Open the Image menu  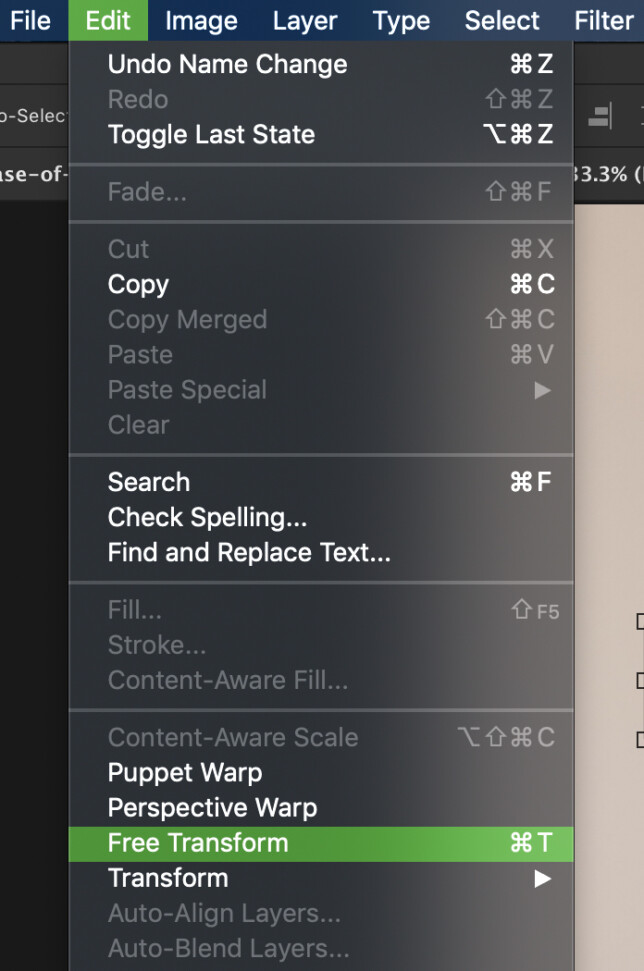pyautogui.click(x=200, y=21)
